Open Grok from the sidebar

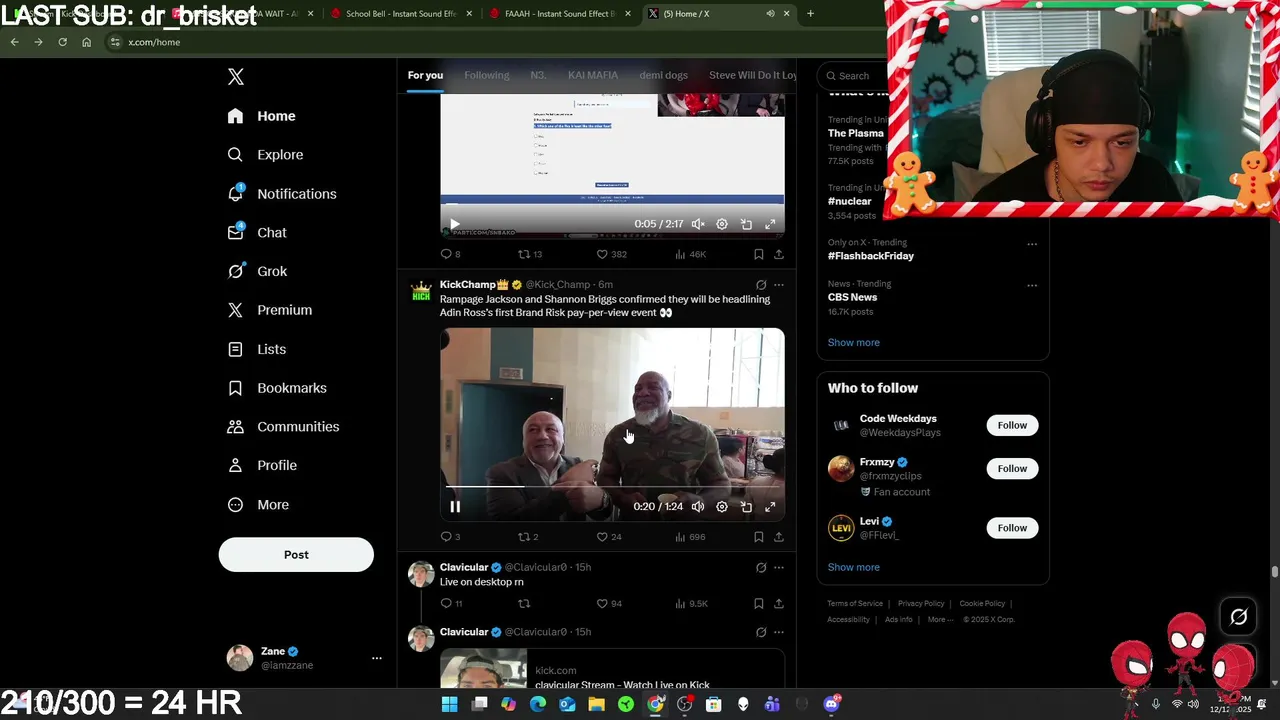(x=256, y=271)
